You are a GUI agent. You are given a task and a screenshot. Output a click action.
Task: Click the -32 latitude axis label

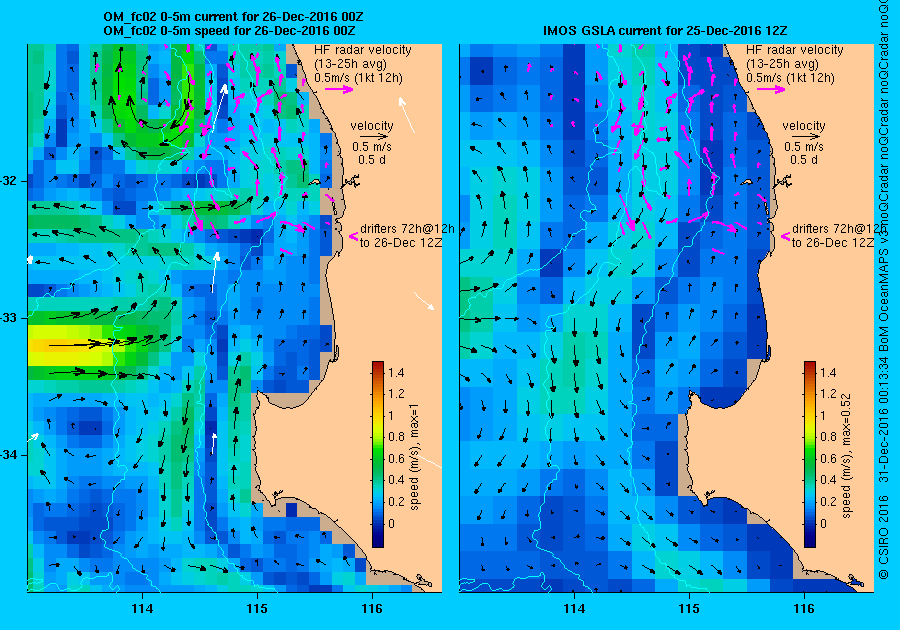[9, 181]
